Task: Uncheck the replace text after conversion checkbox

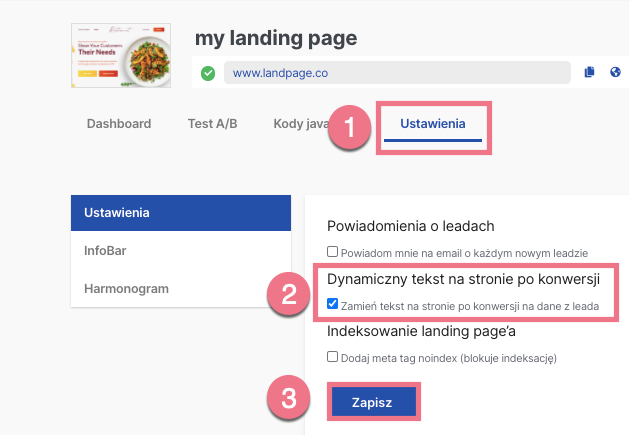Action: pyautogui.click(x=332, y=304)
